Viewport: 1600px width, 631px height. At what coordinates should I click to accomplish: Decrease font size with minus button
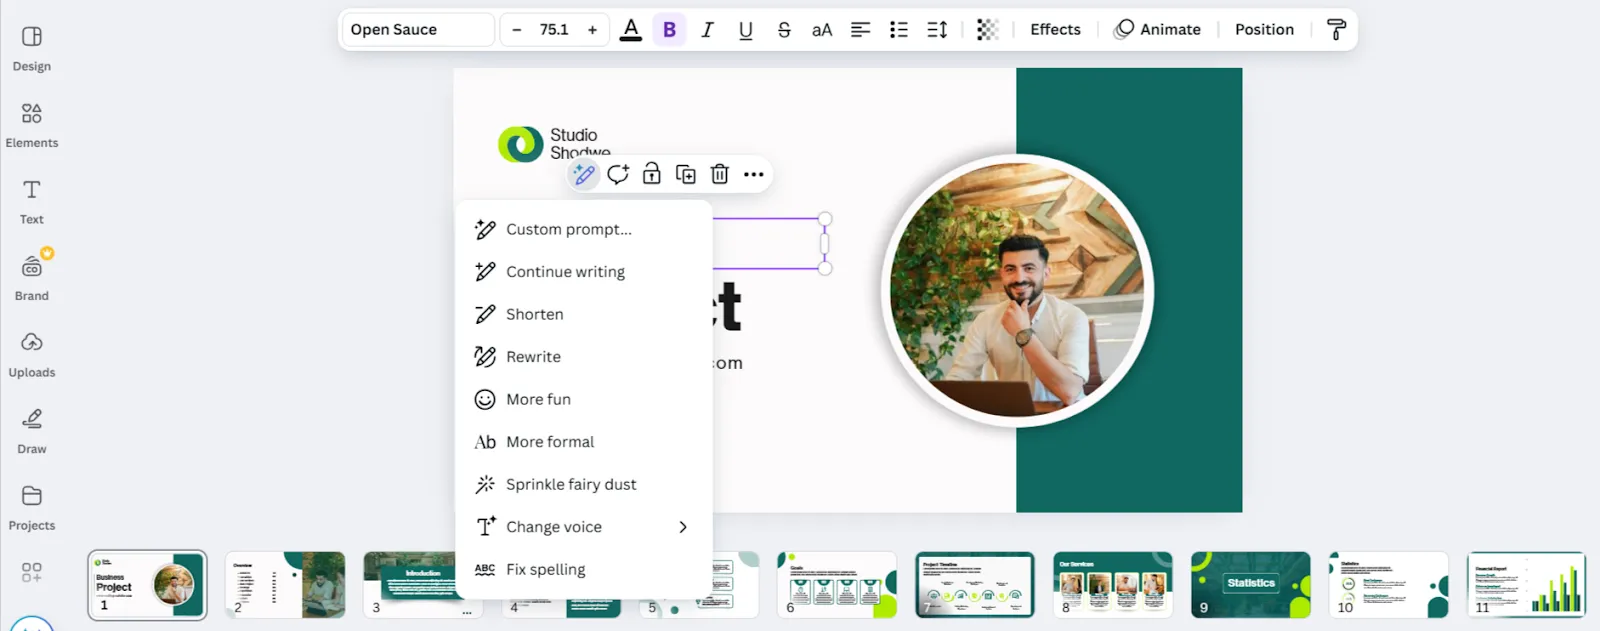516,30
